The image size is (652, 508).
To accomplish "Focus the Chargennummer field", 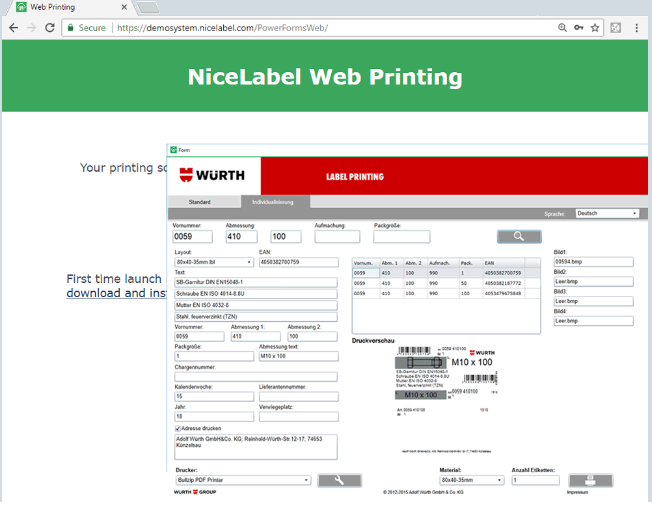I will pos(256,377).
